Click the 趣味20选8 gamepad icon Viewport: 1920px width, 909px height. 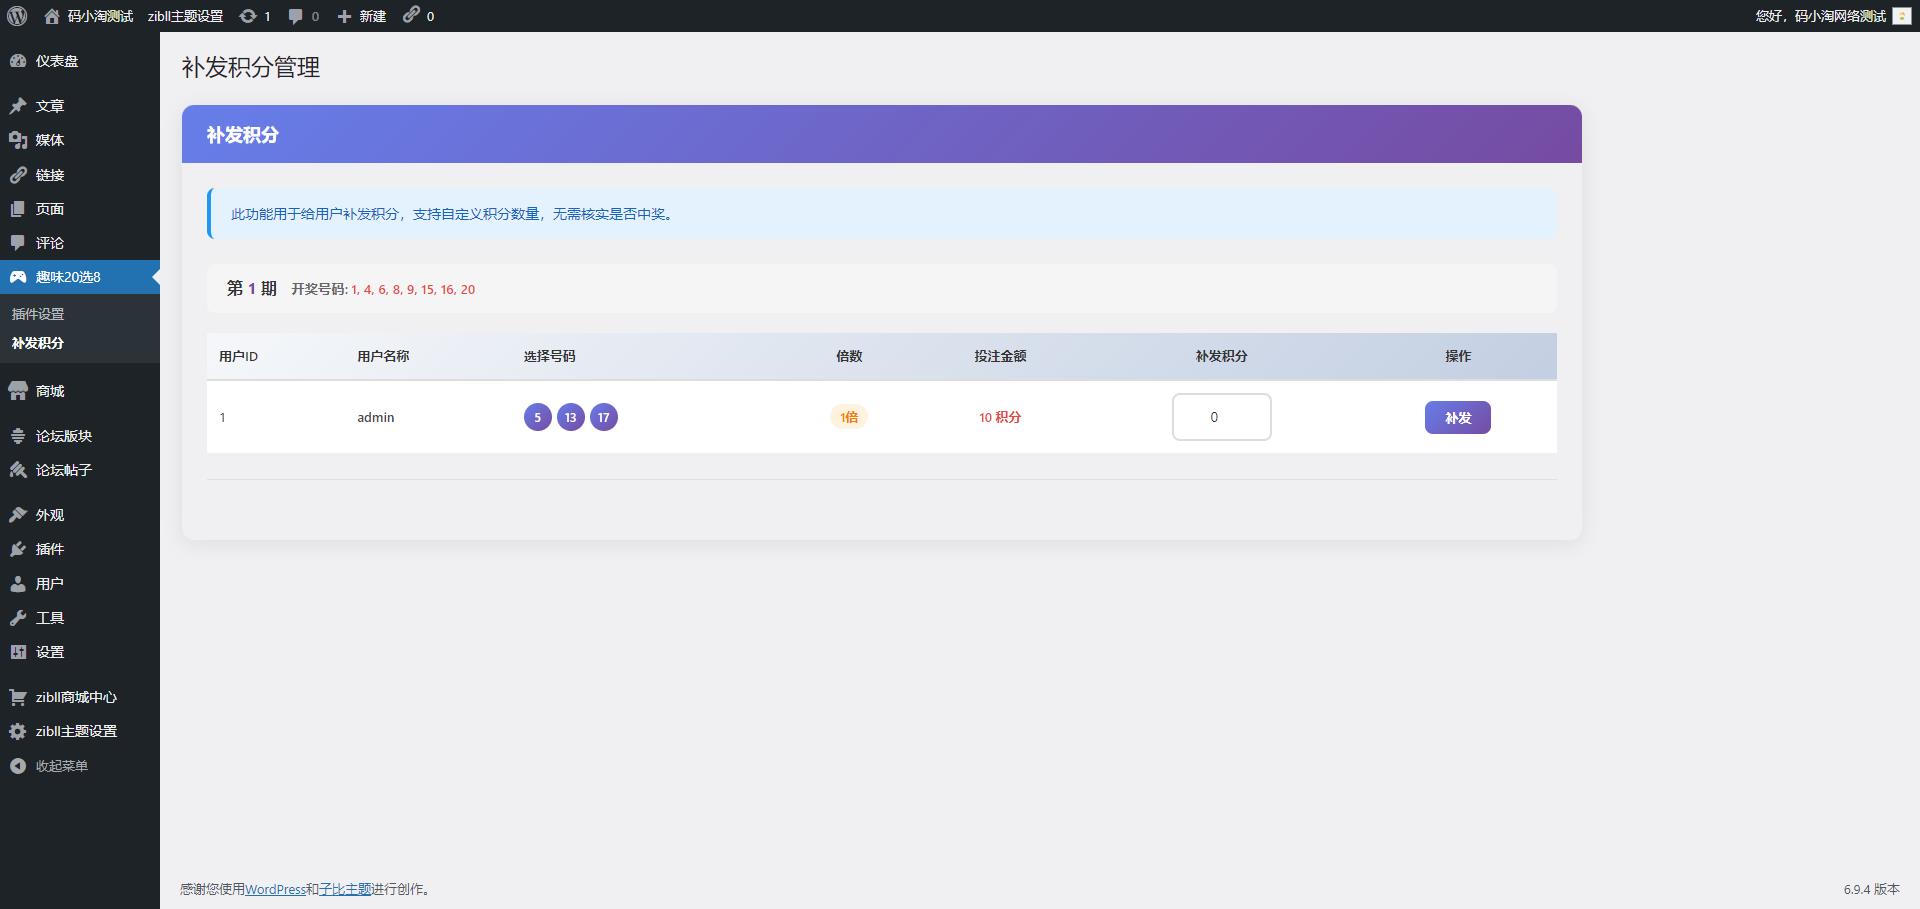tap(18, 277)
